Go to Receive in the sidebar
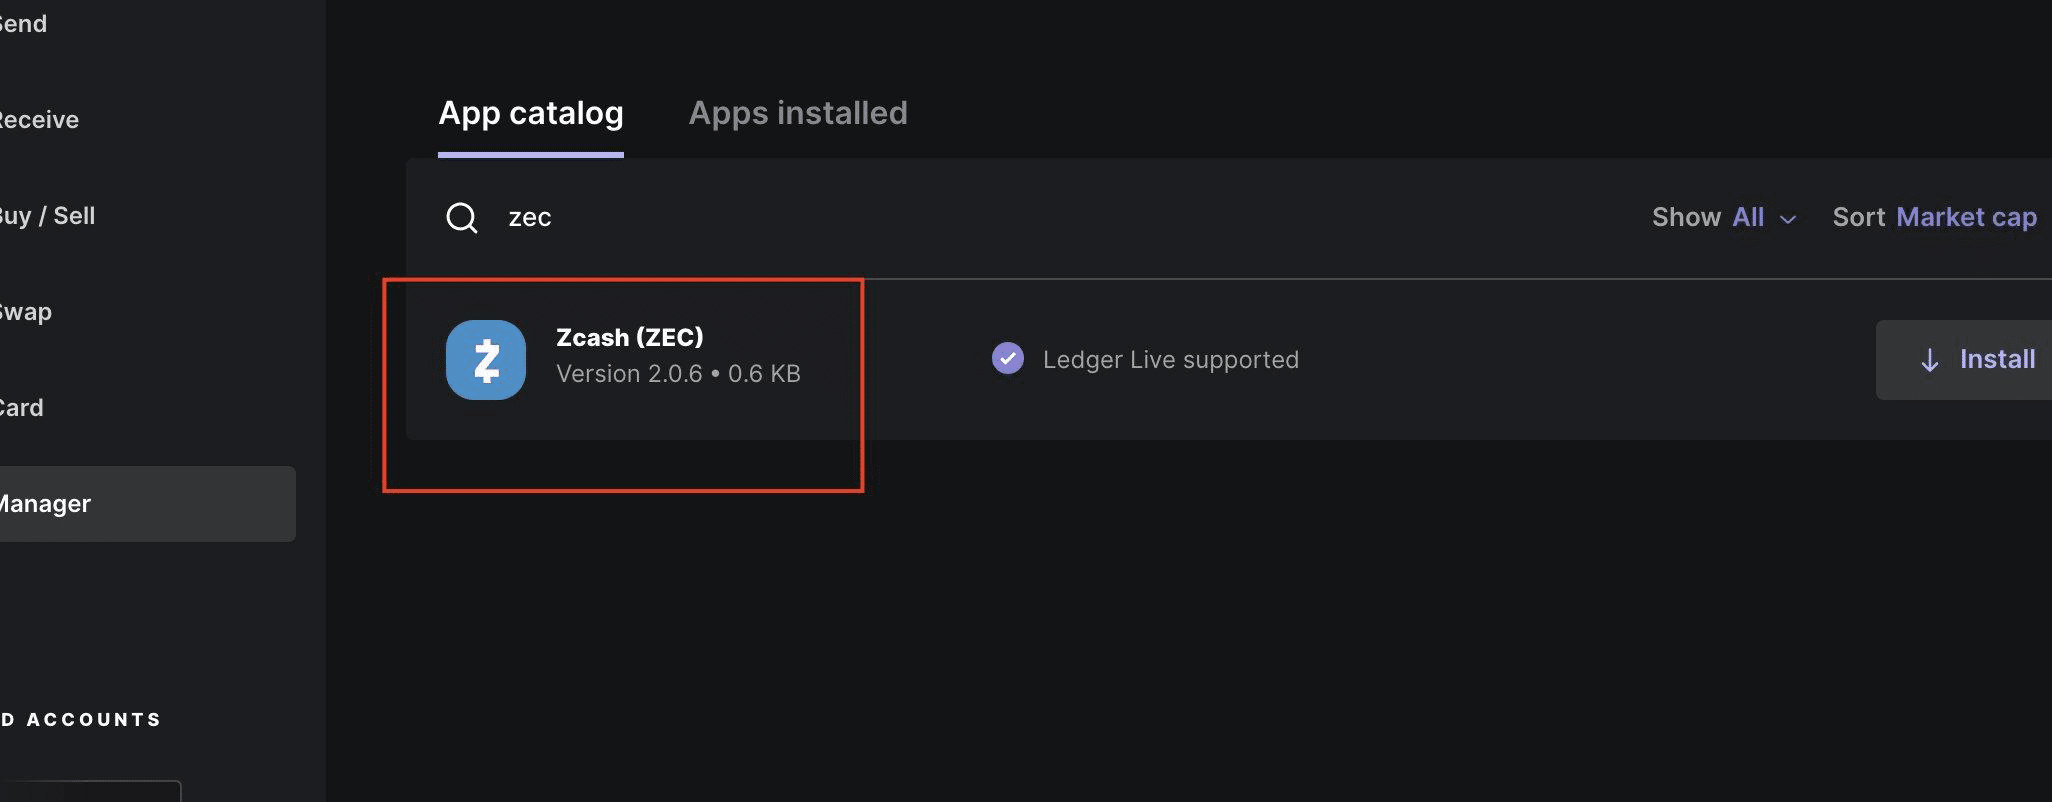Image resolution: width=2052 pixels, height=802 pixels. pos(38,120)
